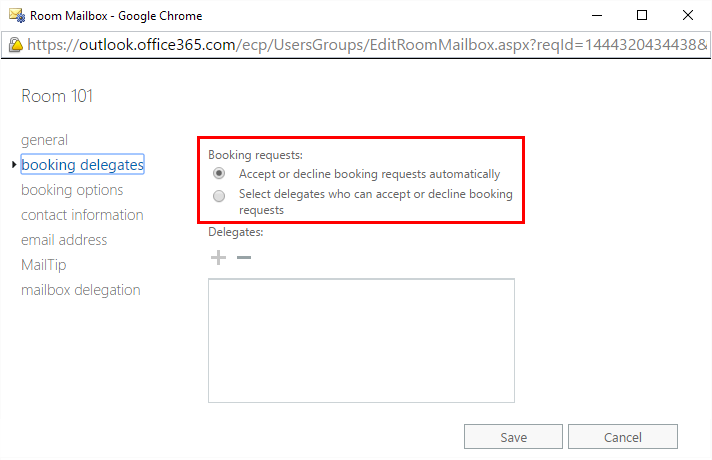Click the Room Mailbox window icon
Image resolution: width=712 pixels, height=460 pixels.
(16, 15)
